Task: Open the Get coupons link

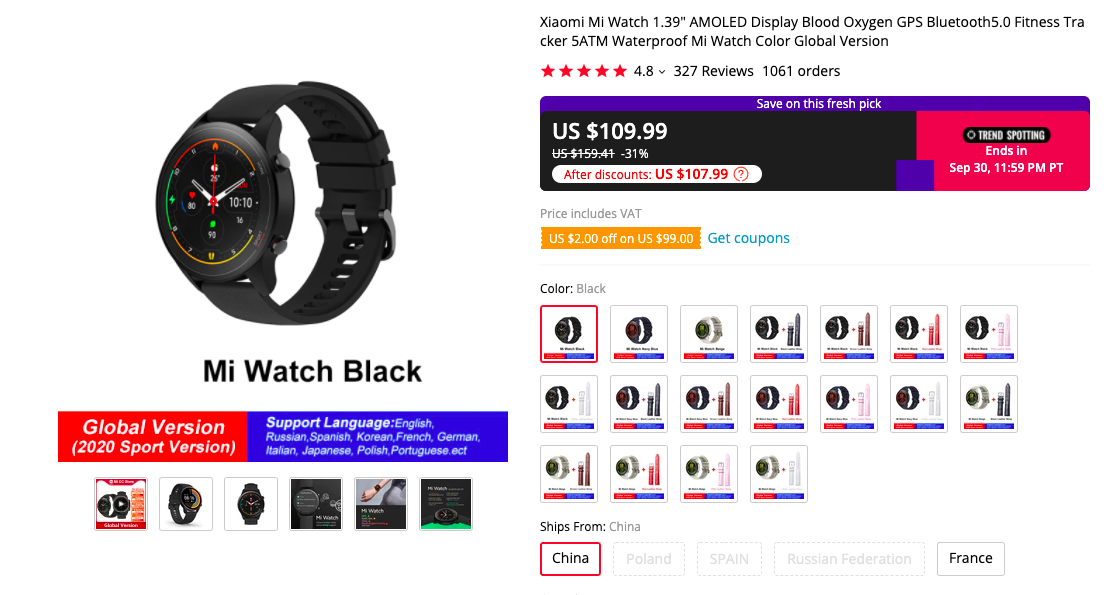Action: [748, 238]
